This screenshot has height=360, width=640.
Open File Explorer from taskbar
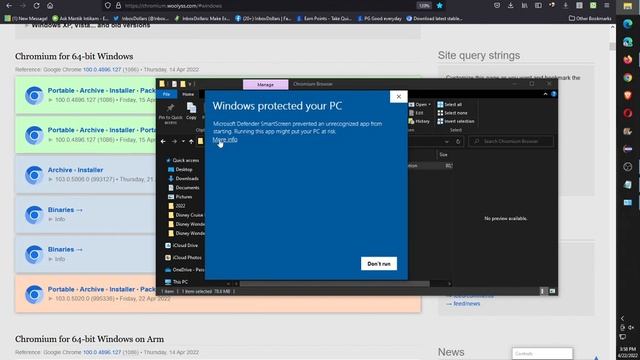pyautogui.click(x=628, y=6)
